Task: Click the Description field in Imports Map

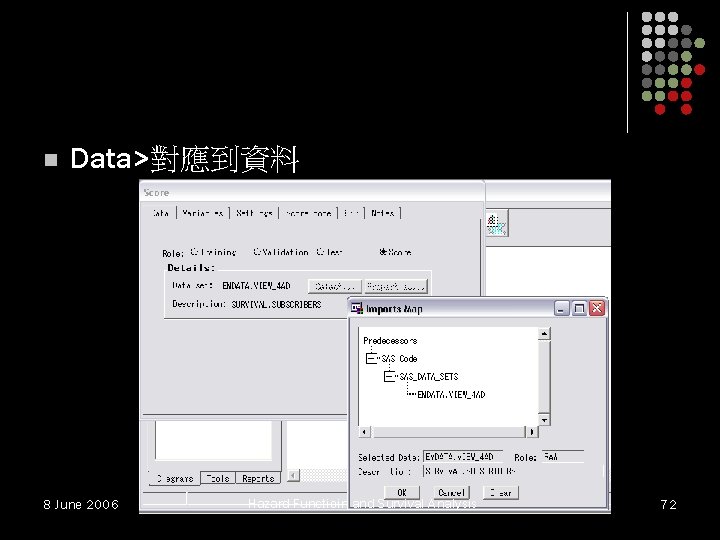Action: (513, 471)
